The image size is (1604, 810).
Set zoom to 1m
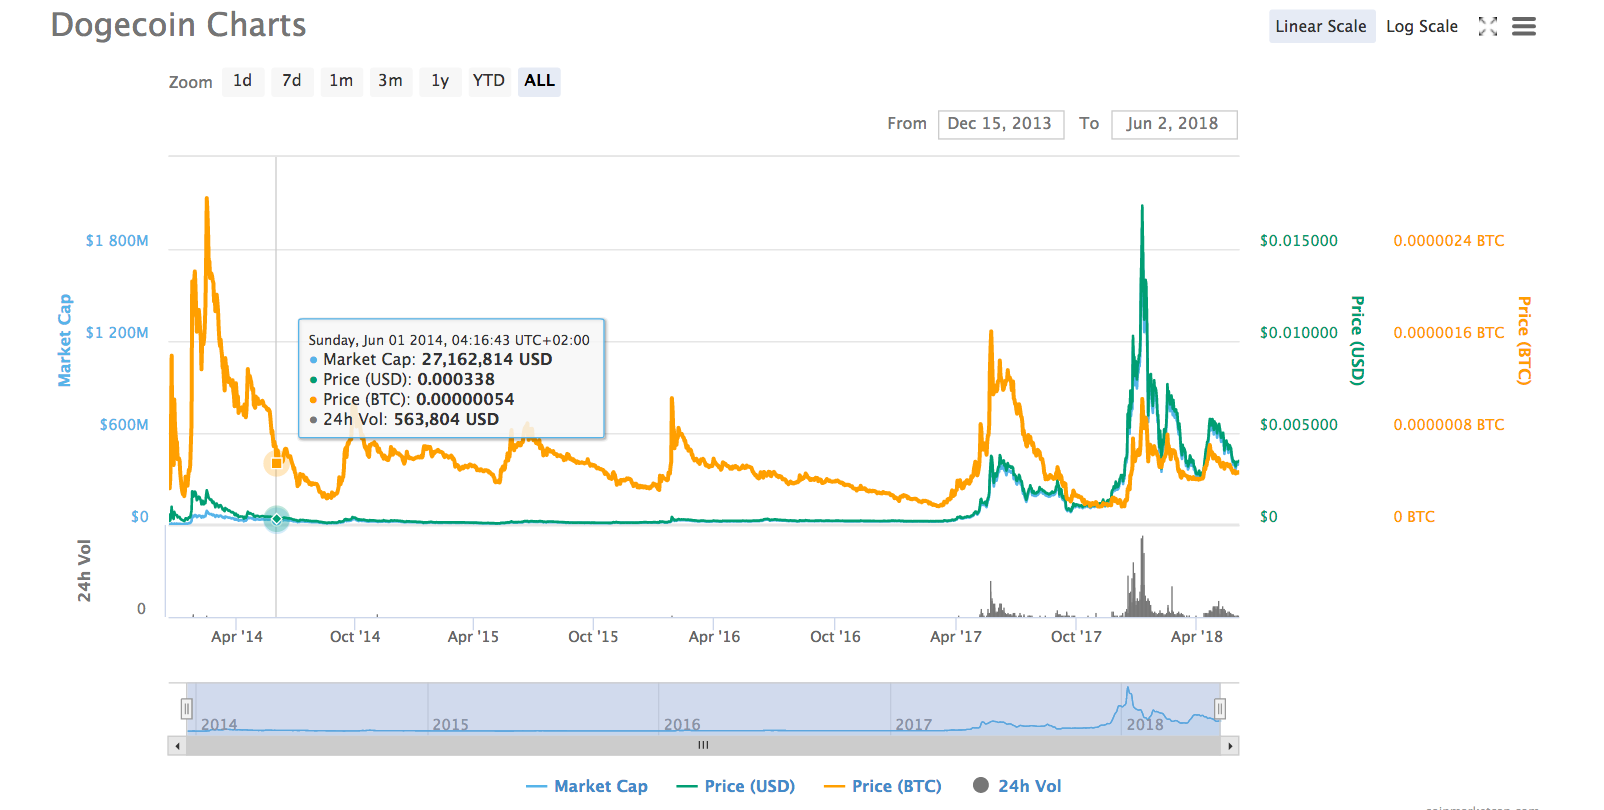pos(341,81)
